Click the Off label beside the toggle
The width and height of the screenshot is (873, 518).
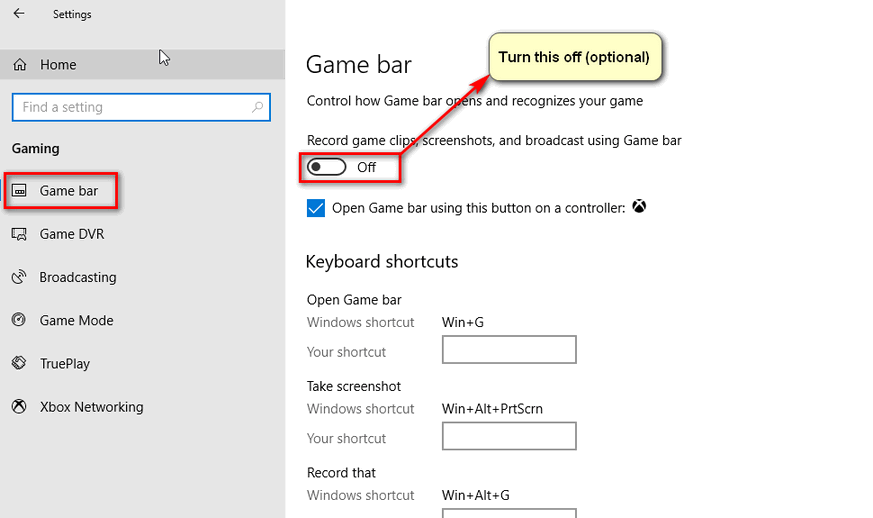366,167
